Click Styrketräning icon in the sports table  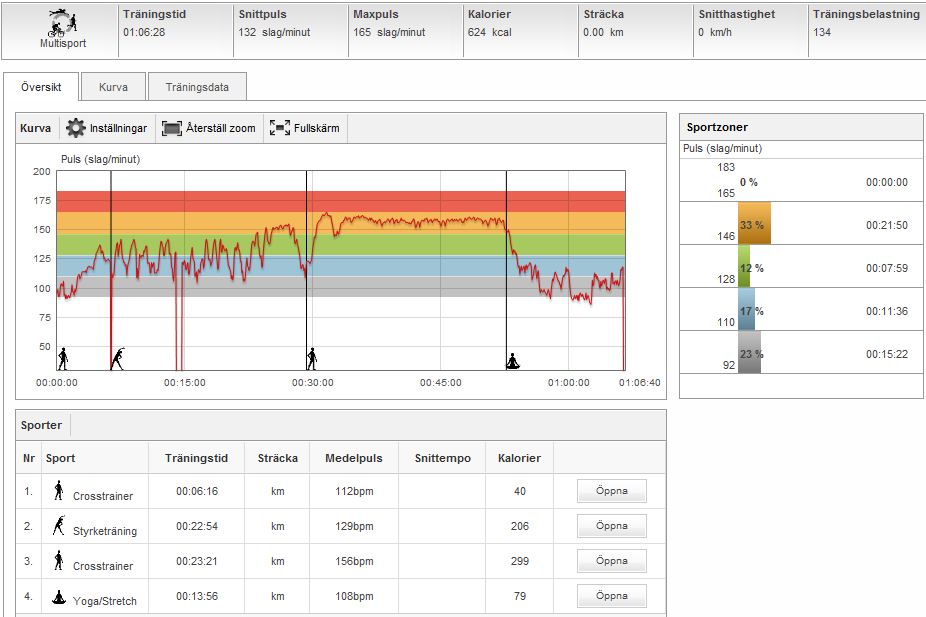[x=58, y=525]
